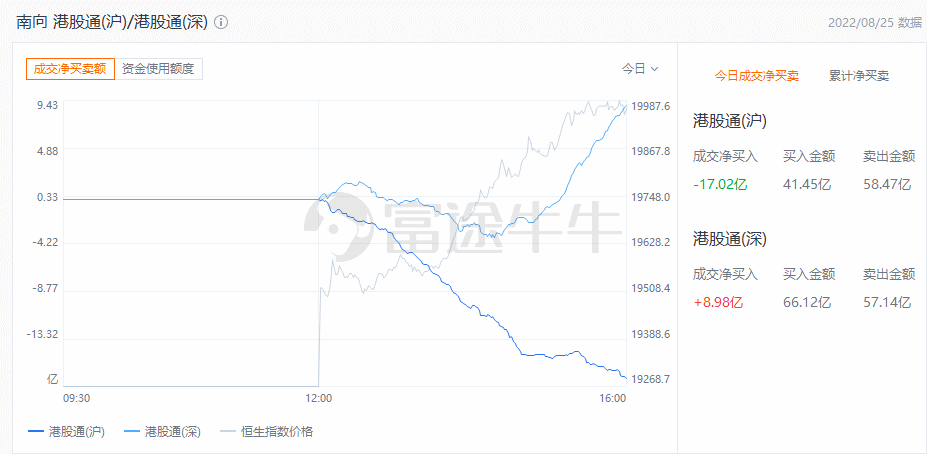Click the -17.02亿 net buy value
Viewport: 927px width, 454px height.
(720, 184)
